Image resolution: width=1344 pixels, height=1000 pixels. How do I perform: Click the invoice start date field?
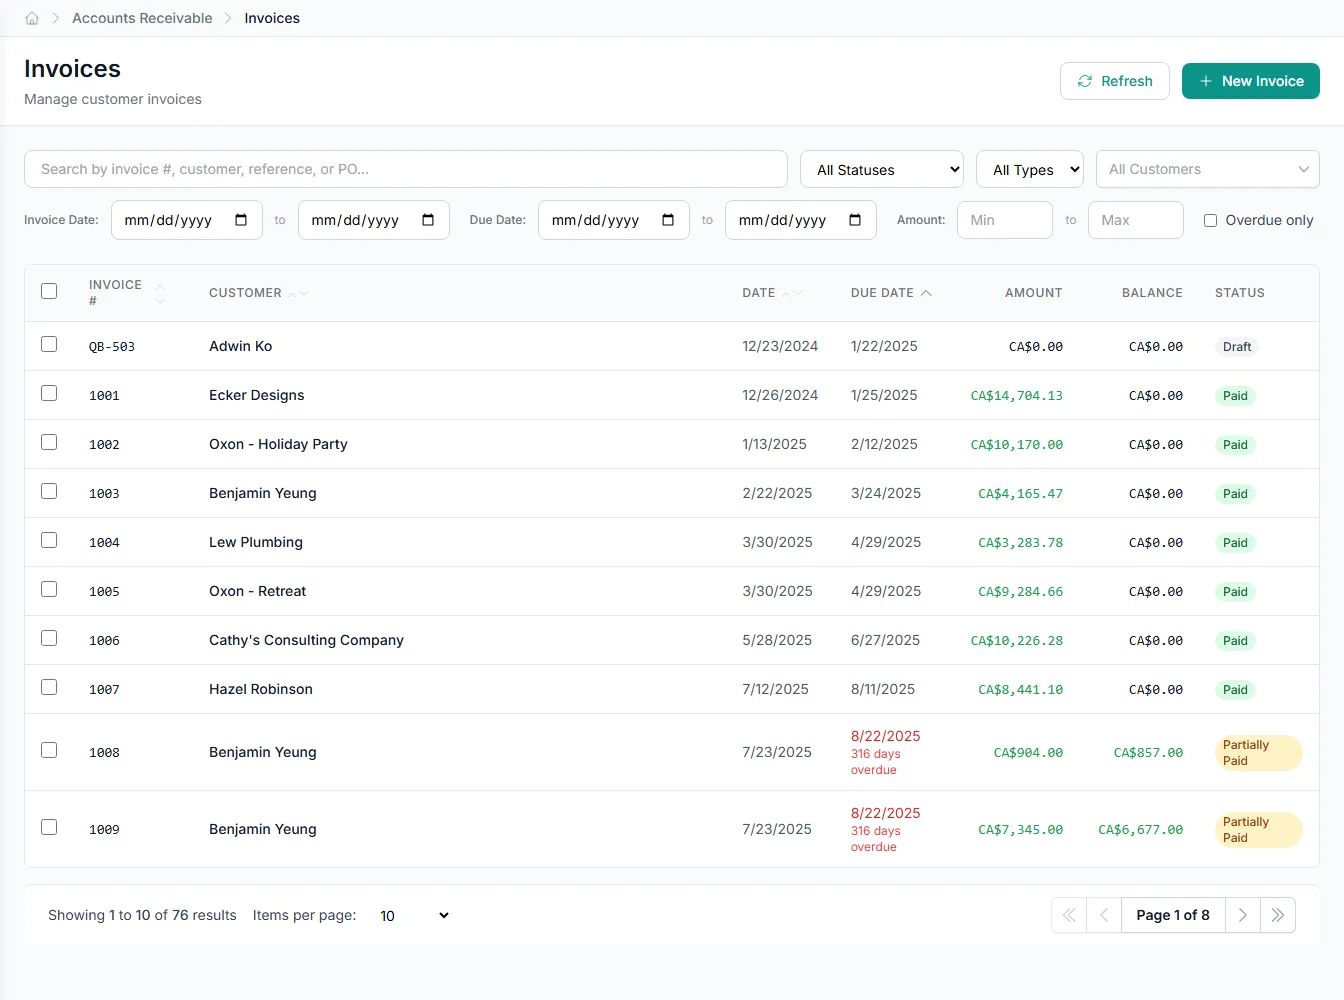[187, 220]
